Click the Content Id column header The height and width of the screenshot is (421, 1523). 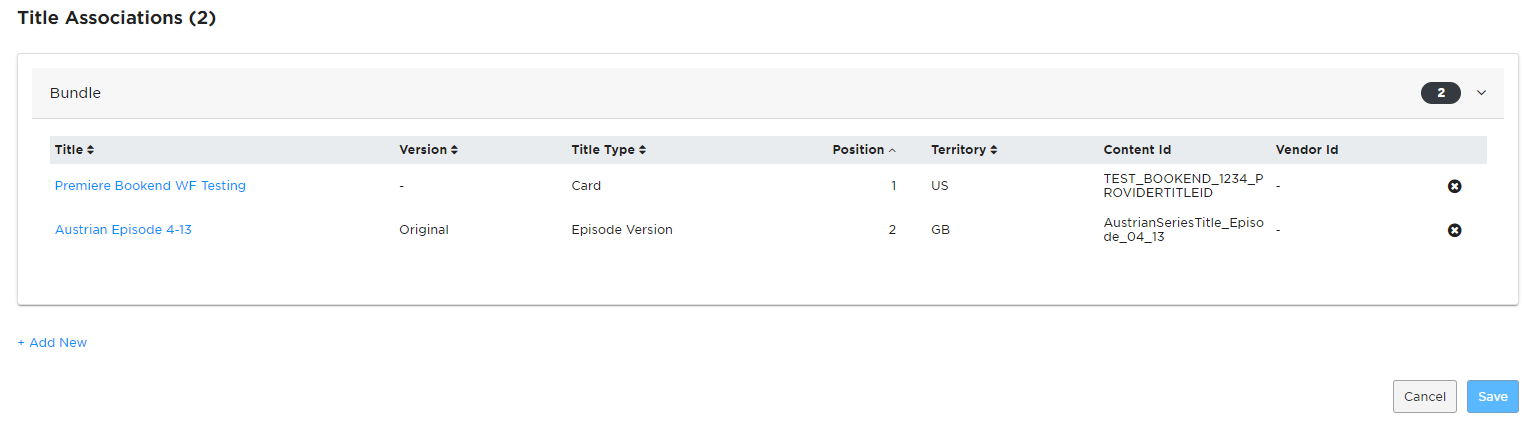(x=1137, y=150)
